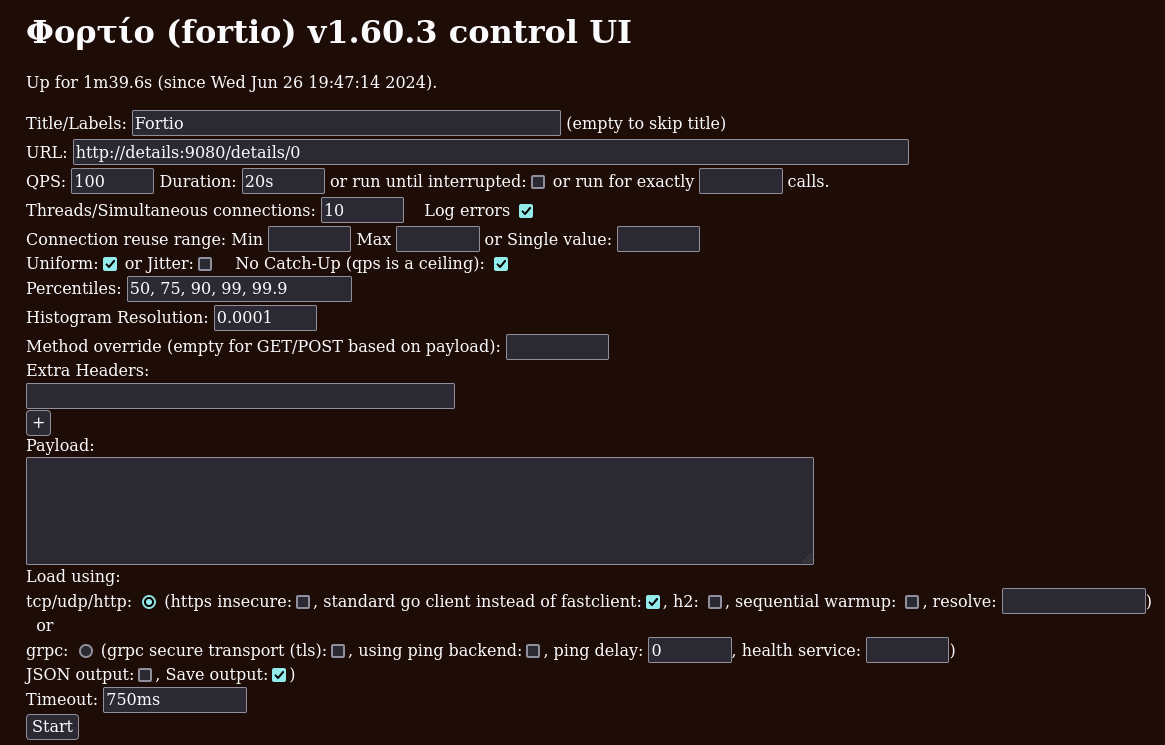Add another header with the plus button
1165x745 pixels.
(39, 423)
